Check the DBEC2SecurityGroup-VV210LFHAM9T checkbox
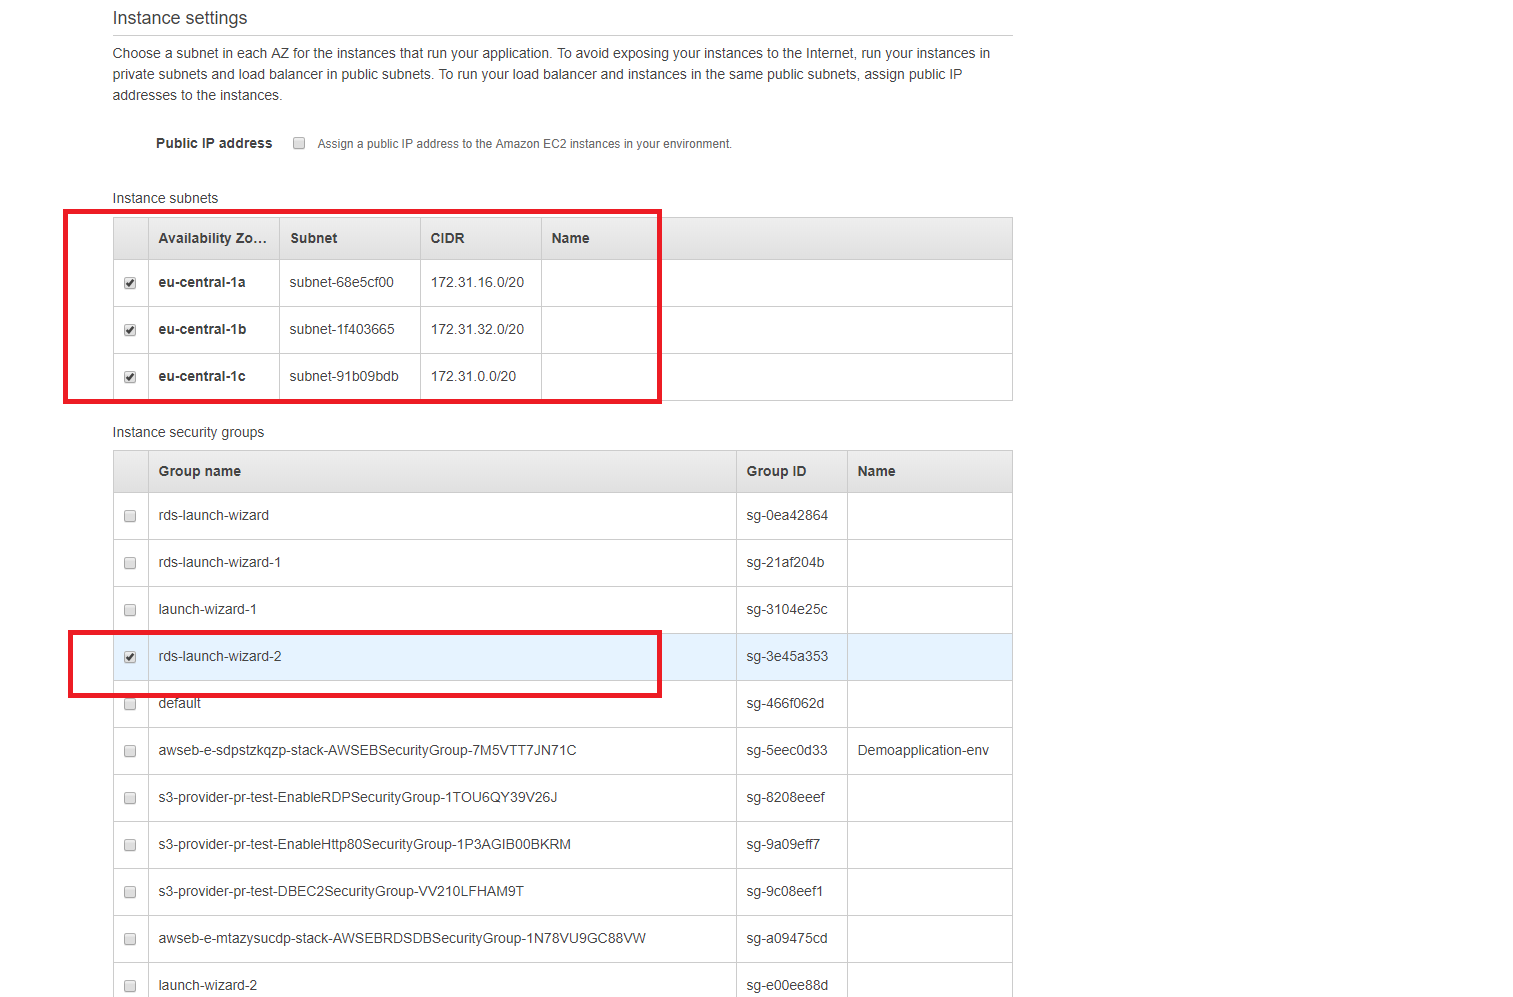 click(130, 892)
